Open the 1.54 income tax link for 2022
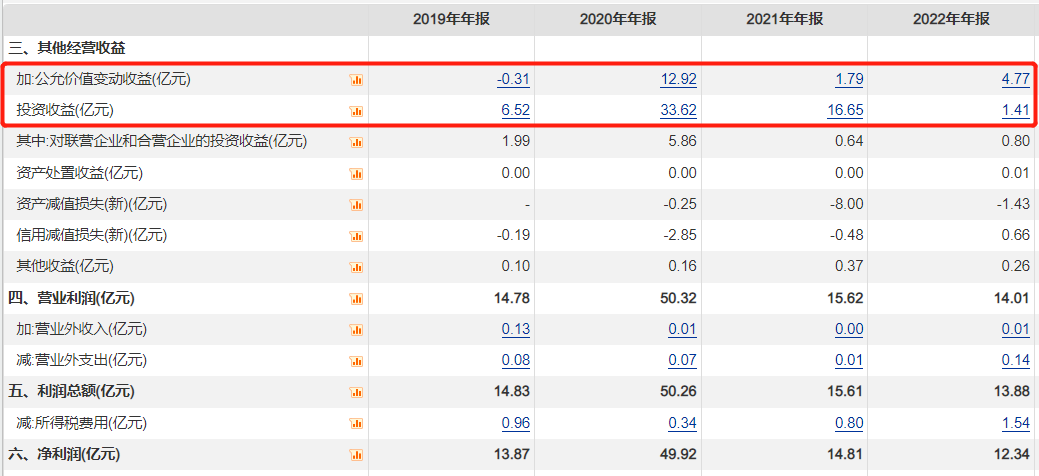1039x476 pixels. [1016, 423]
